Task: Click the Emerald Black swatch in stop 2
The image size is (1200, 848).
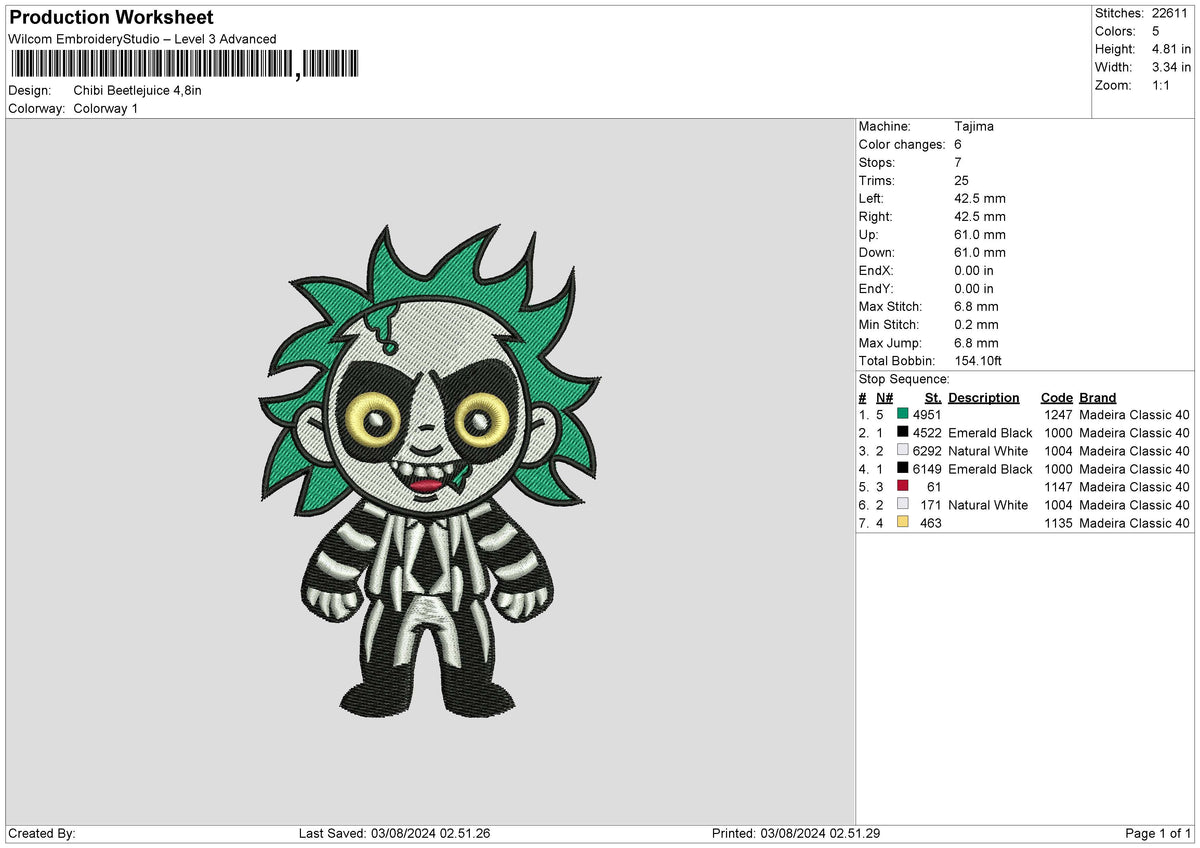Action: (901, 433)
